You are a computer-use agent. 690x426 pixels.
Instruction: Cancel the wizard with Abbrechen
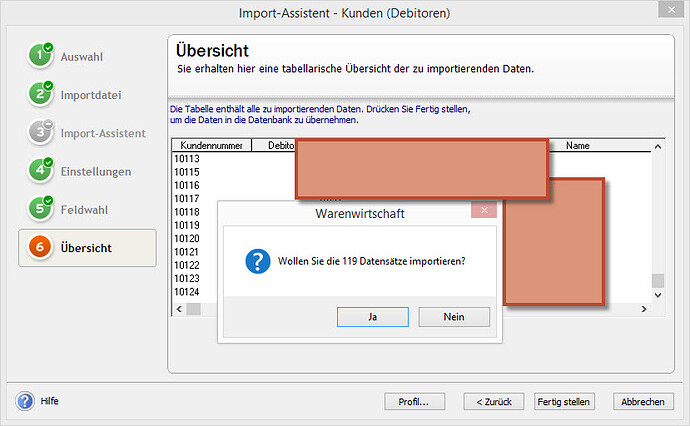tap(643, 402)
